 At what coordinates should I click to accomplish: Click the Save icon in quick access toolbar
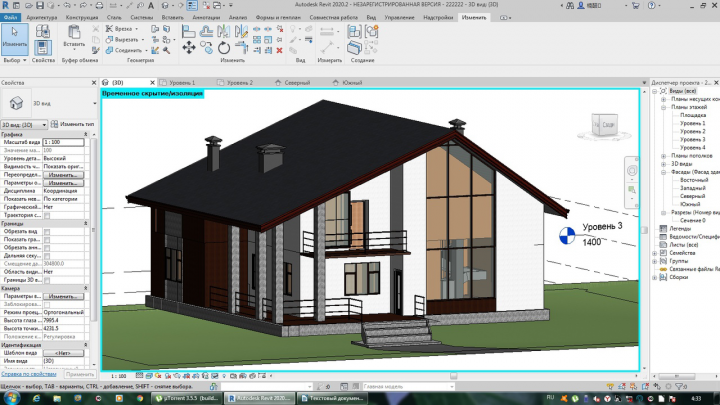pyautogui.click(x=40, y=6)
